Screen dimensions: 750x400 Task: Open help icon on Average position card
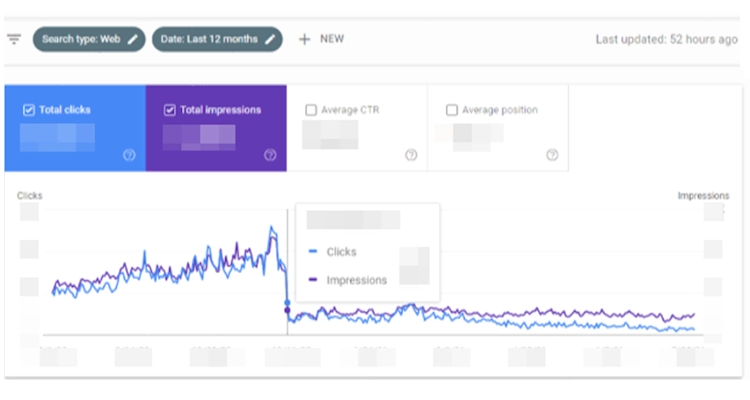click(x=552, y=155)
